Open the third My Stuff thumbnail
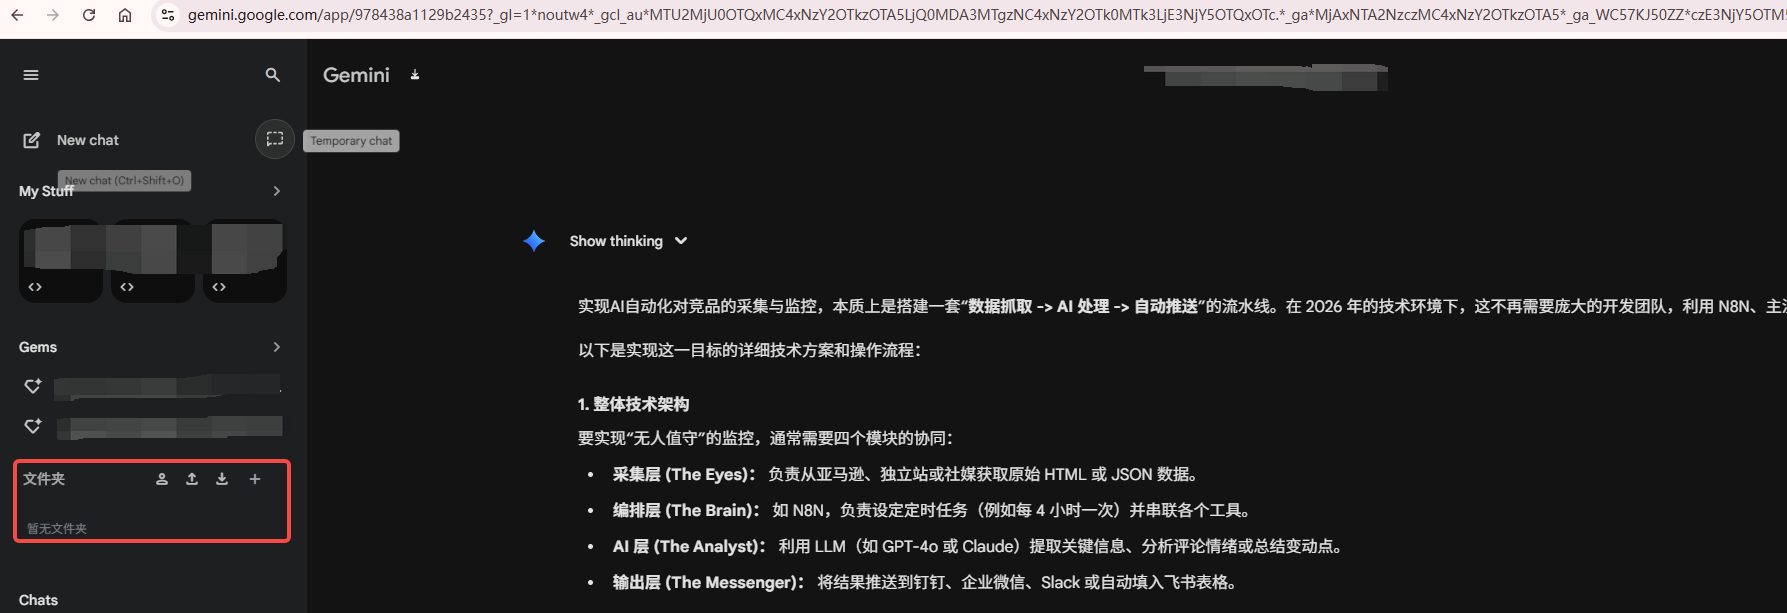Viewport: 1787px width, 613px height. 245,260
